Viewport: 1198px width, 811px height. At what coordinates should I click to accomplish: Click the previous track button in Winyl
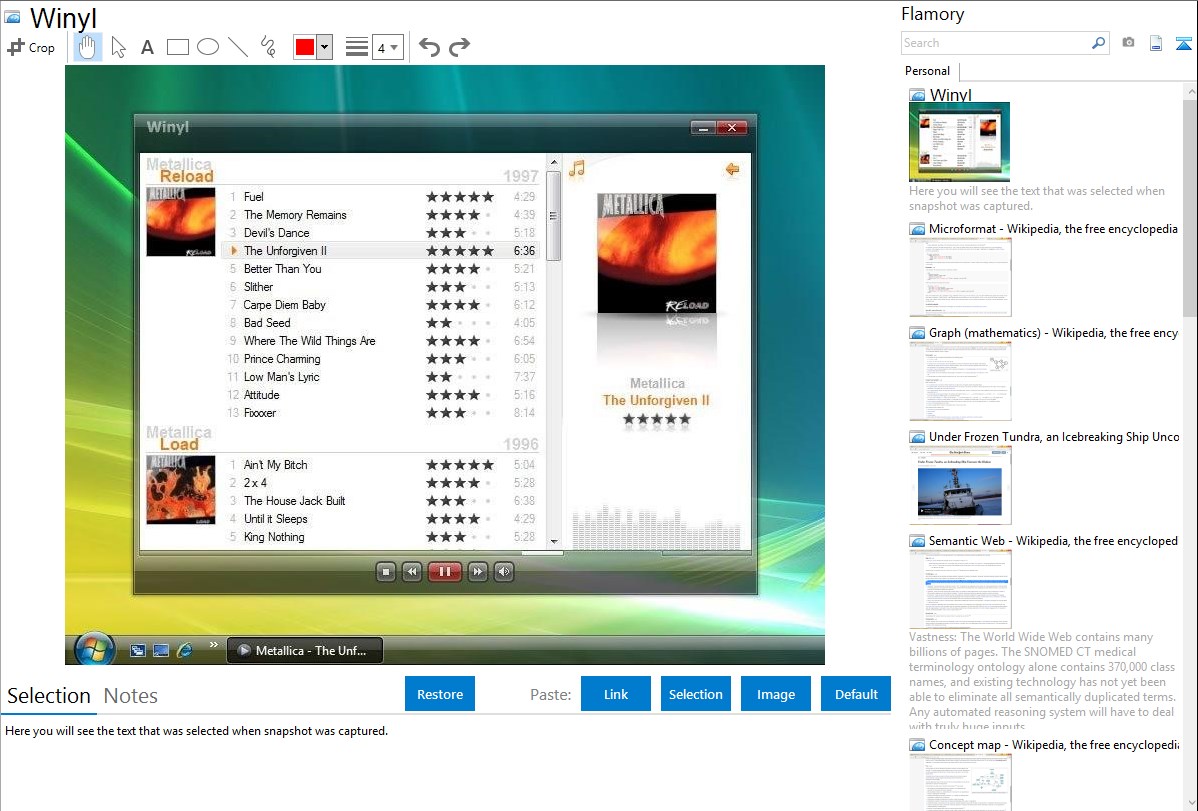(412, 572)
